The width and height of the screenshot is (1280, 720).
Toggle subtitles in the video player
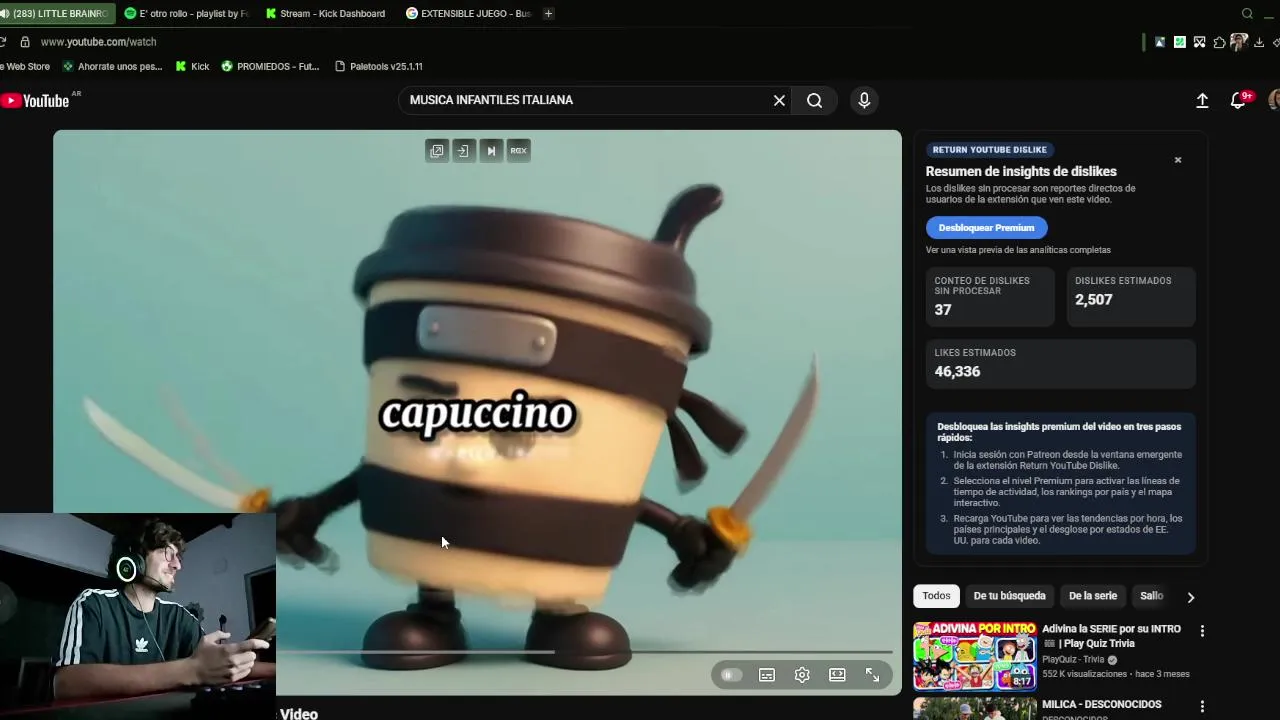click(x=767, y=675)
